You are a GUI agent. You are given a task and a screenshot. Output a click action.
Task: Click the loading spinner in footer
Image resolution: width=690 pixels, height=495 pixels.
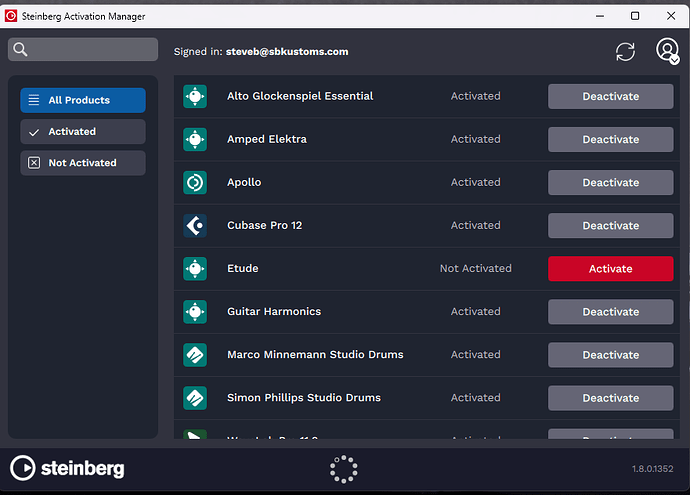(x=344, y=469)
